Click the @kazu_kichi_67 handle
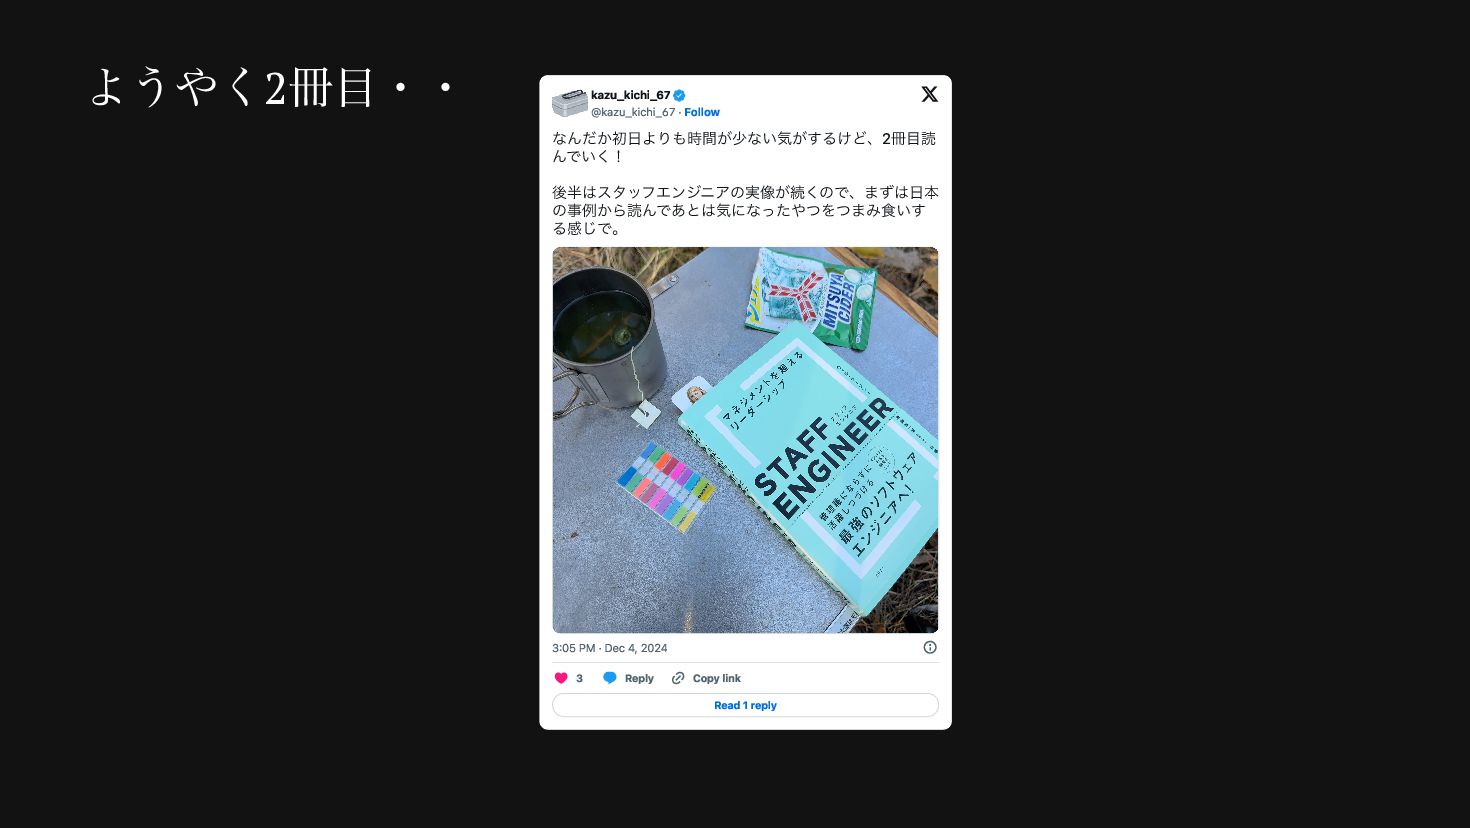1470x828 pixels. tap(633, 112)
